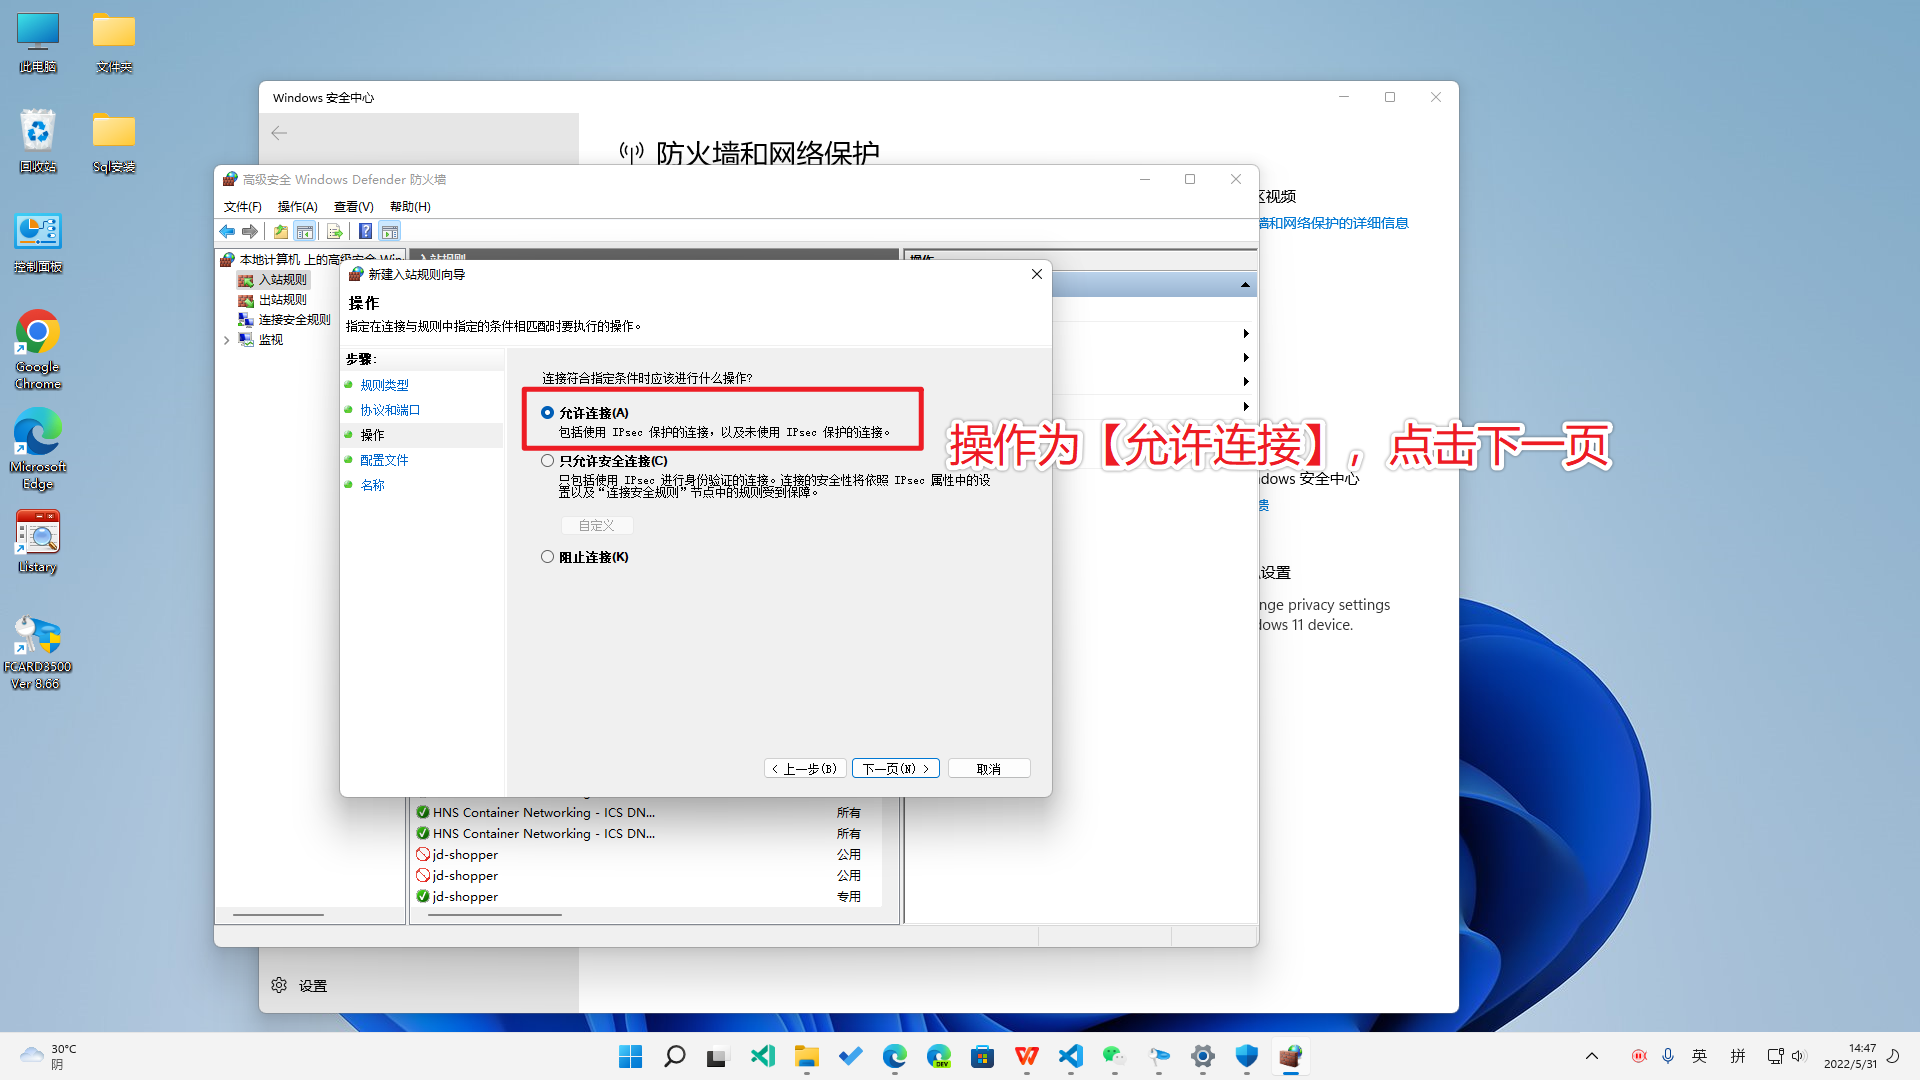Click the blocked jd-shopper rule marked 公用, first row
The width and height of the screenshot is (1920, 1080).
pyautogui.click(x=648, y=855)
